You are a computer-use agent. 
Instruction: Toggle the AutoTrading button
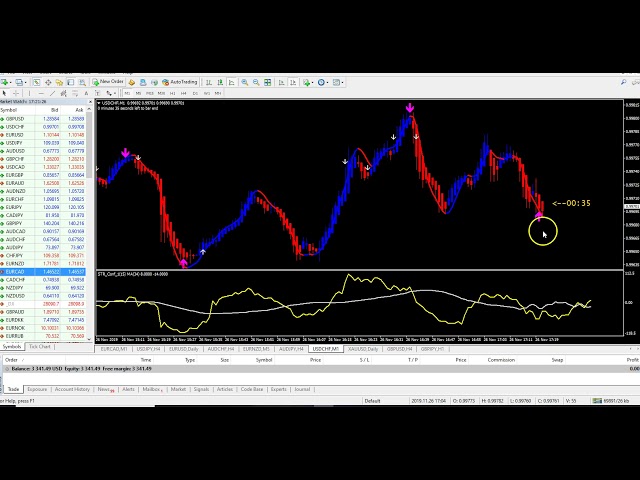[183, 82]
